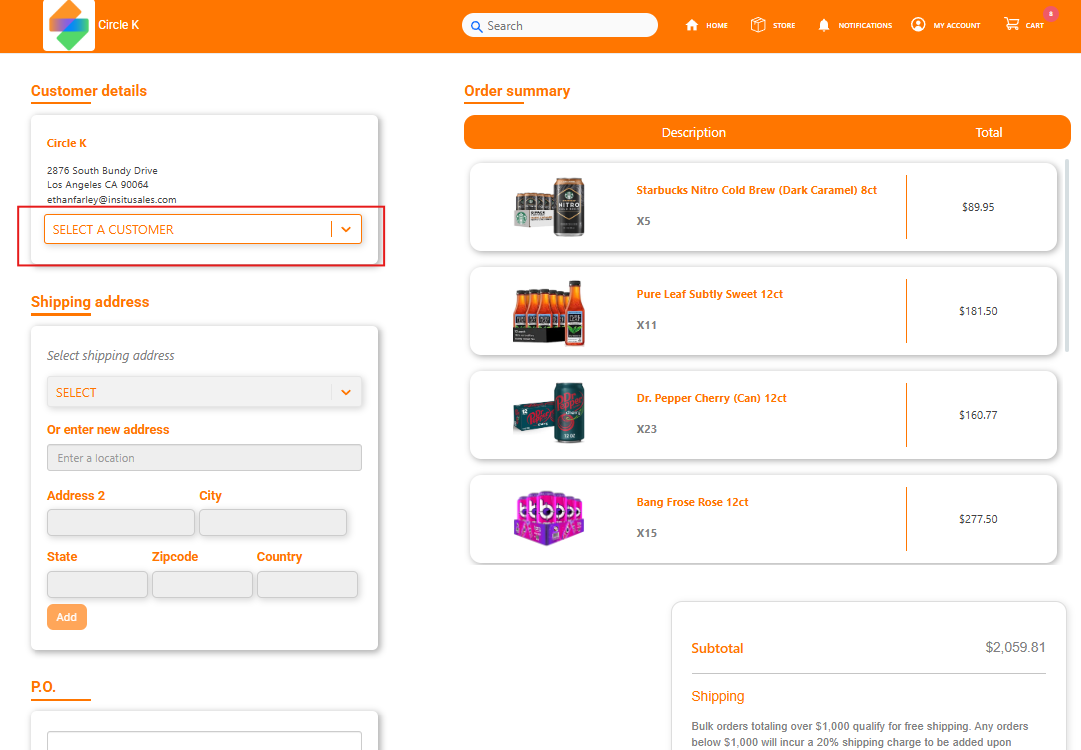1081x750 pixels.
Task: Click the $2,059.81 subtotal amount
Action: tap(1015, 647)
